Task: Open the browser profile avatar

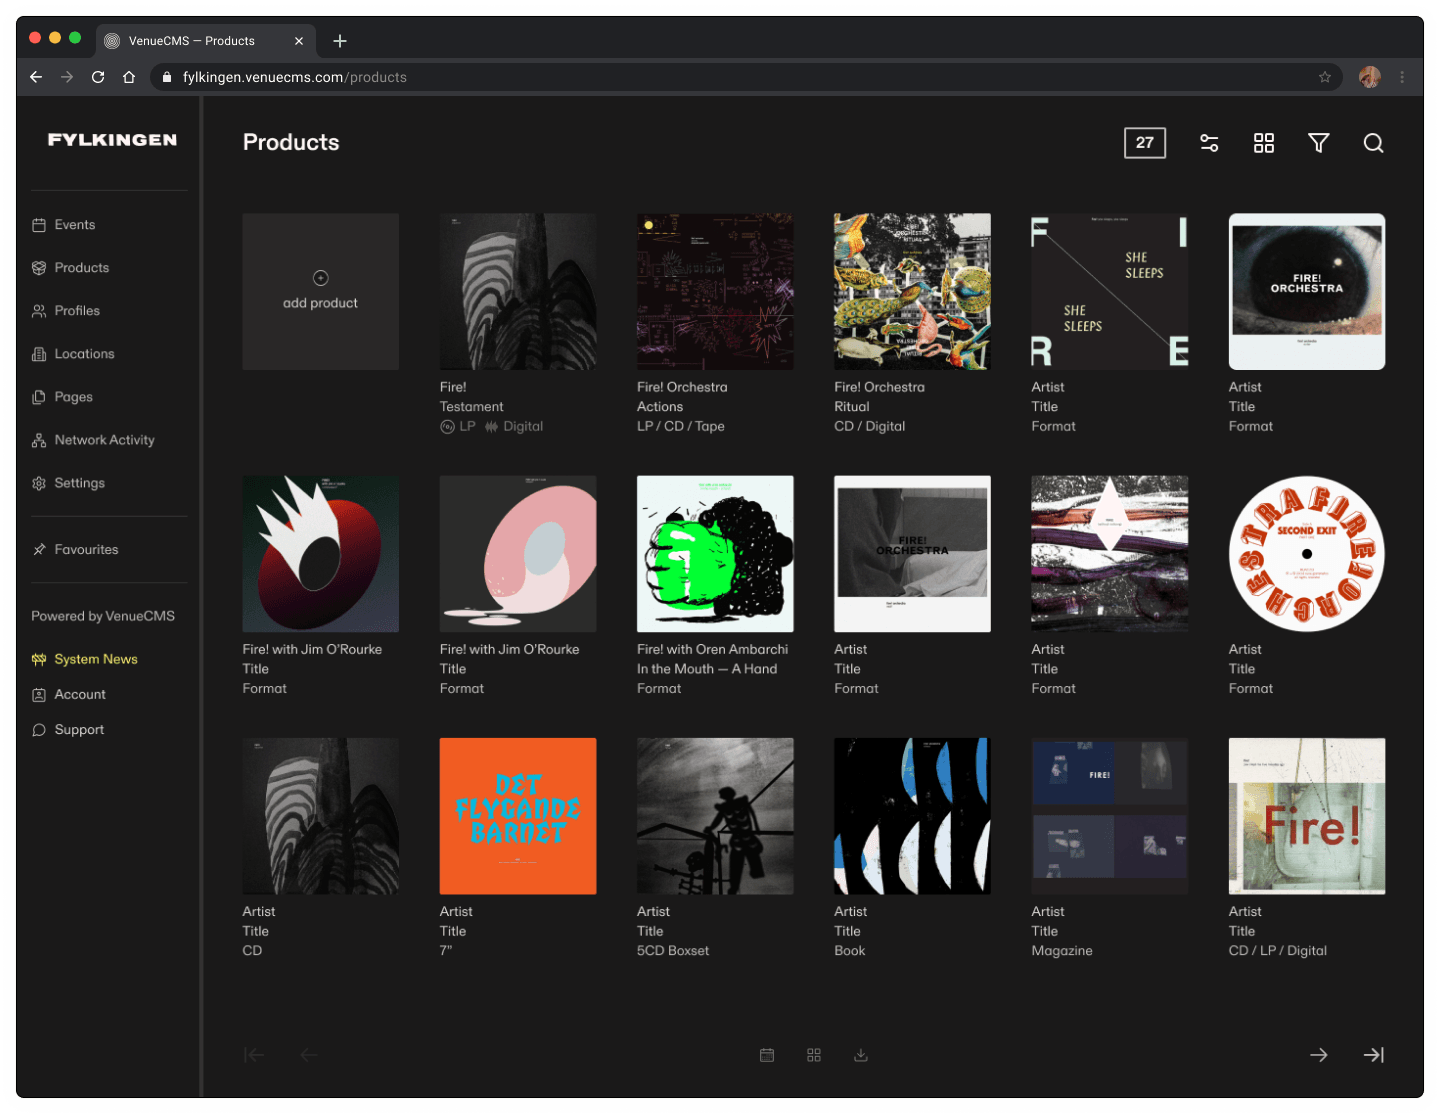Action: tap(1370, 77)
